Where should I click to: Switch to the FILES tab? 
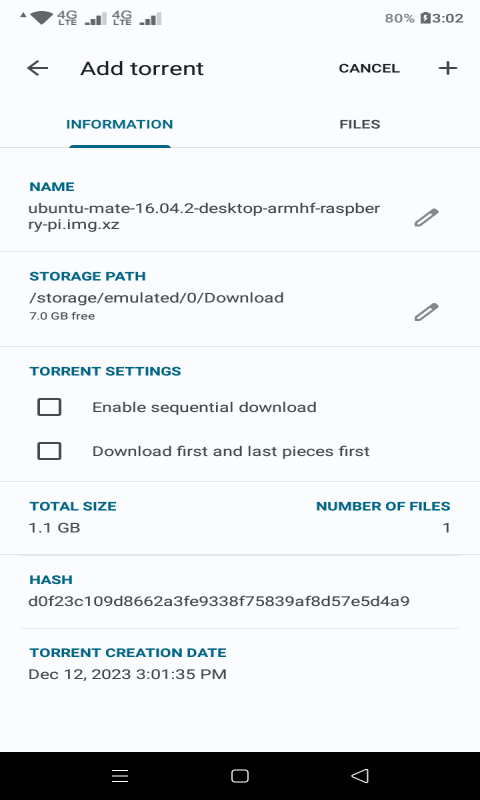[360, 124]
